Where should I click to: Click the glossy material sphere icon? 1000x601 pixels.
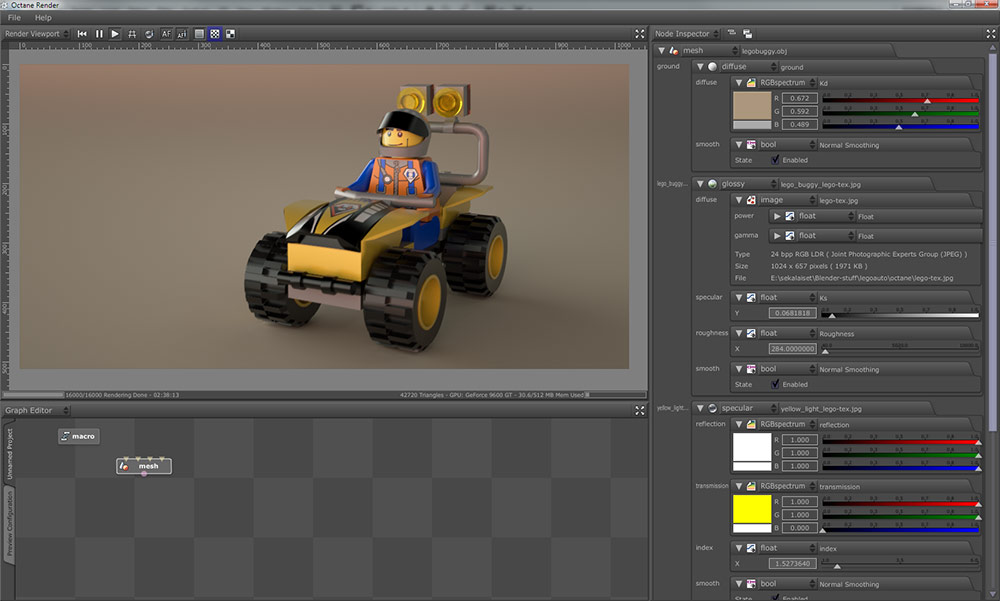pyautogui.click(x=712, y=184)
